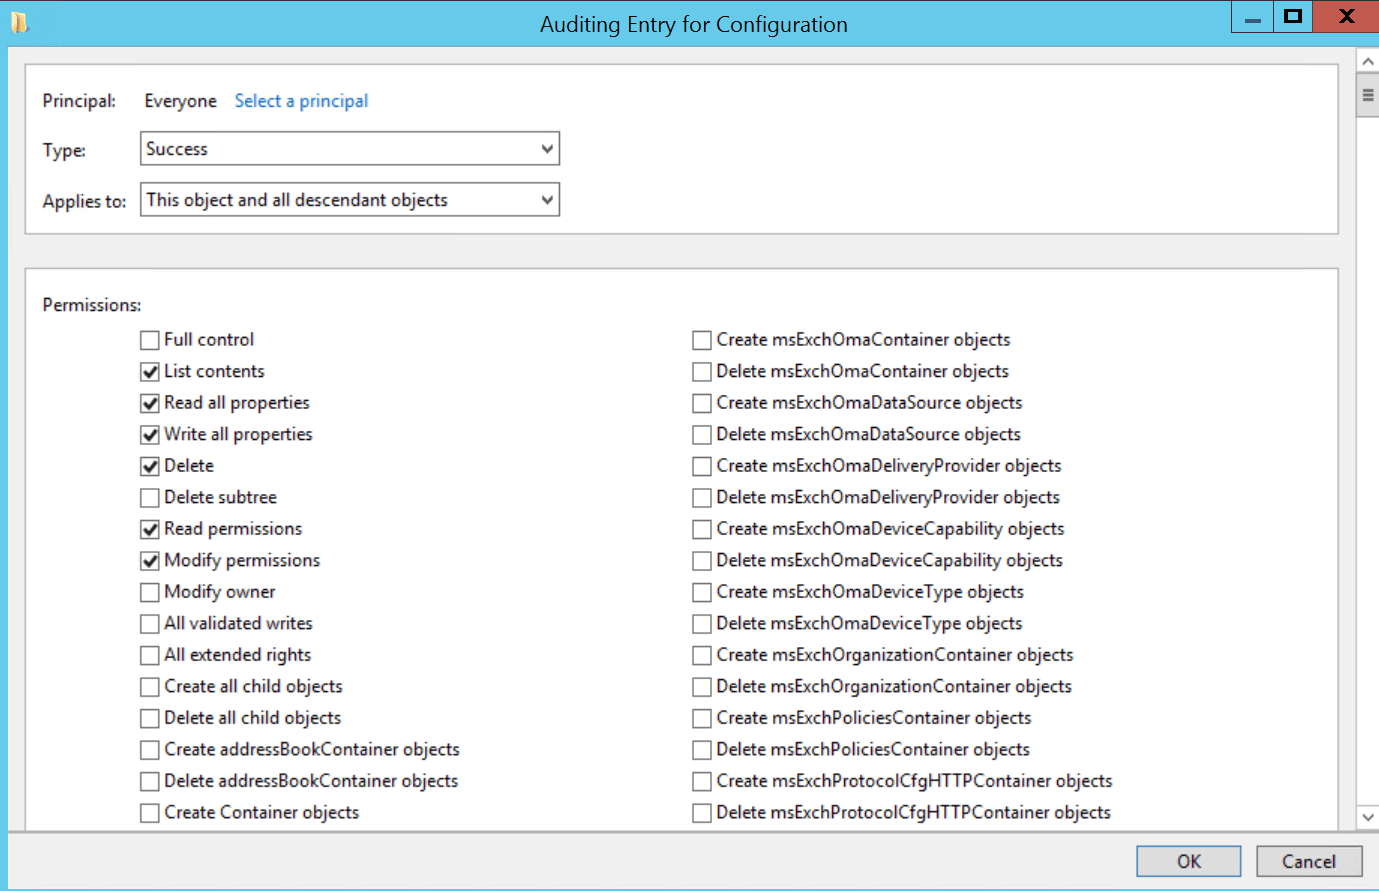The image size is (1379, 891).
Task: Disable Read all properties
Action: coord(149,403)
